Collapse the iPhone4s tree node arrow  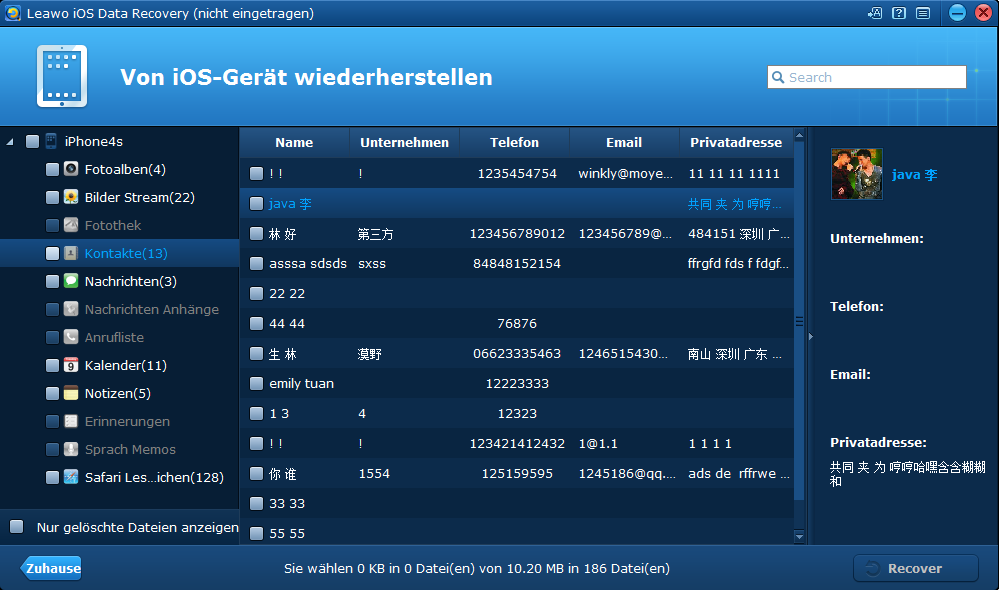point(10,141)
